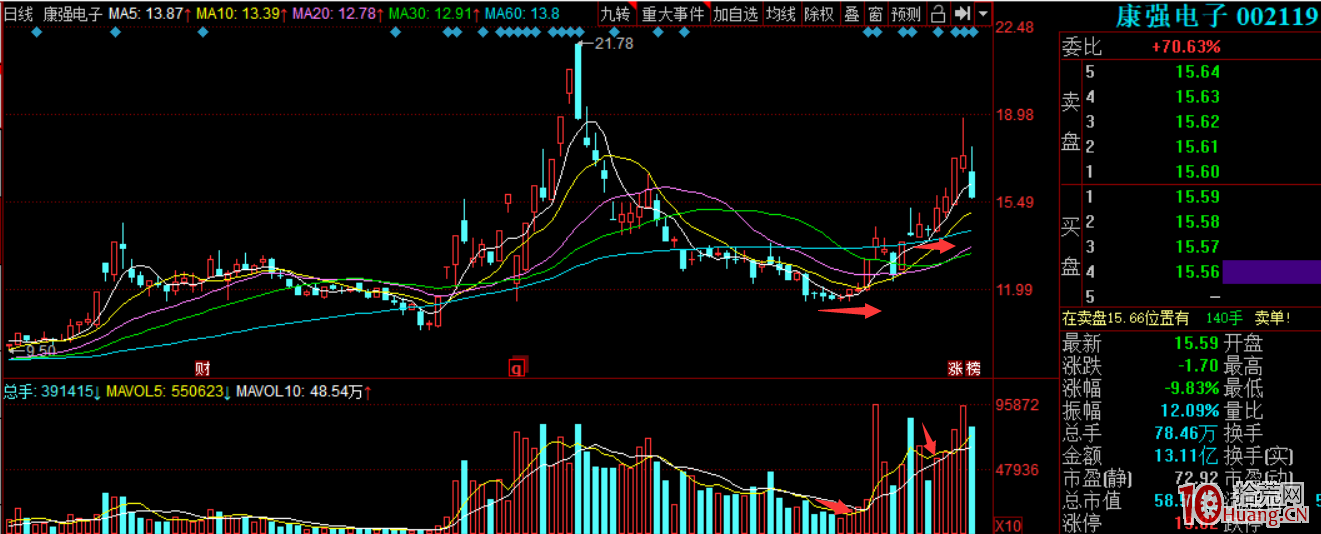Open 重大事件 major events
This screenshot has width=1321, height=534.
tap(673, 14)
